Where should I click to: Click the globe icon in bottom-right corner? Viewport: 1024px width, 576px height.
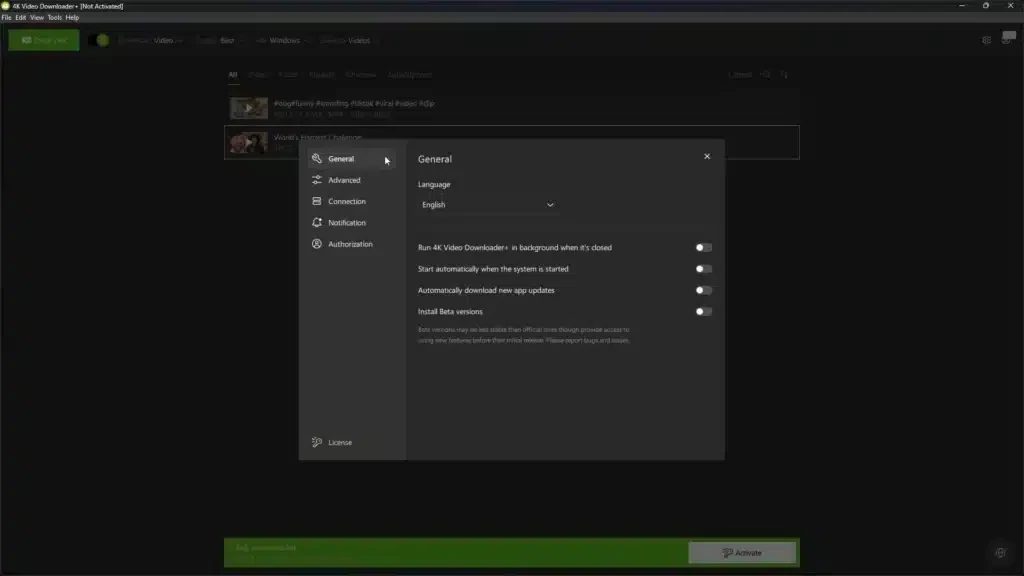(999, 553)
